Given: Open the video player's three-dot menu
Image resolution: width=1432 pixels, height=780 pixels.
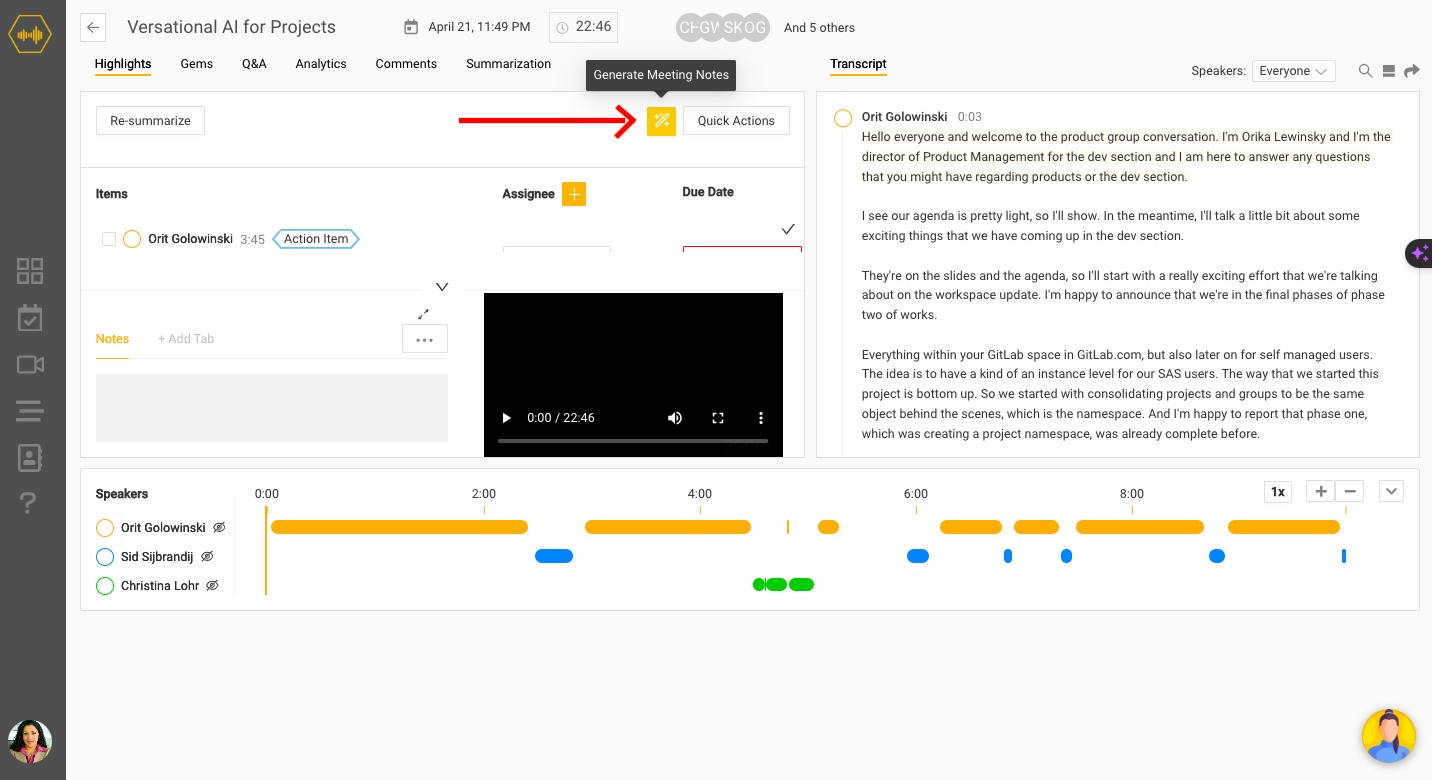Looking at the screenshot, I should [x=761, y=418].
